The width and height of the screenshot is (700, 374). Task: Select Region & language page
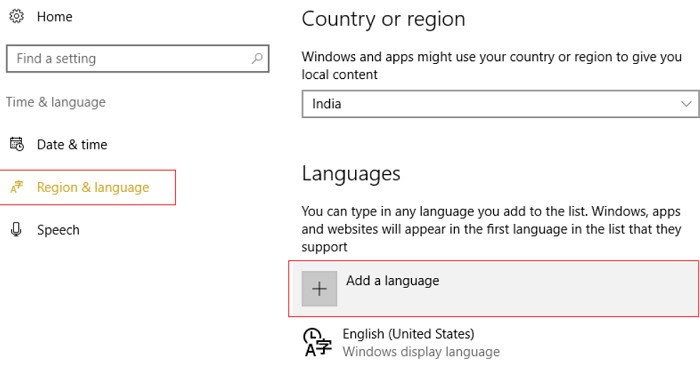click(x=88, y=187)
